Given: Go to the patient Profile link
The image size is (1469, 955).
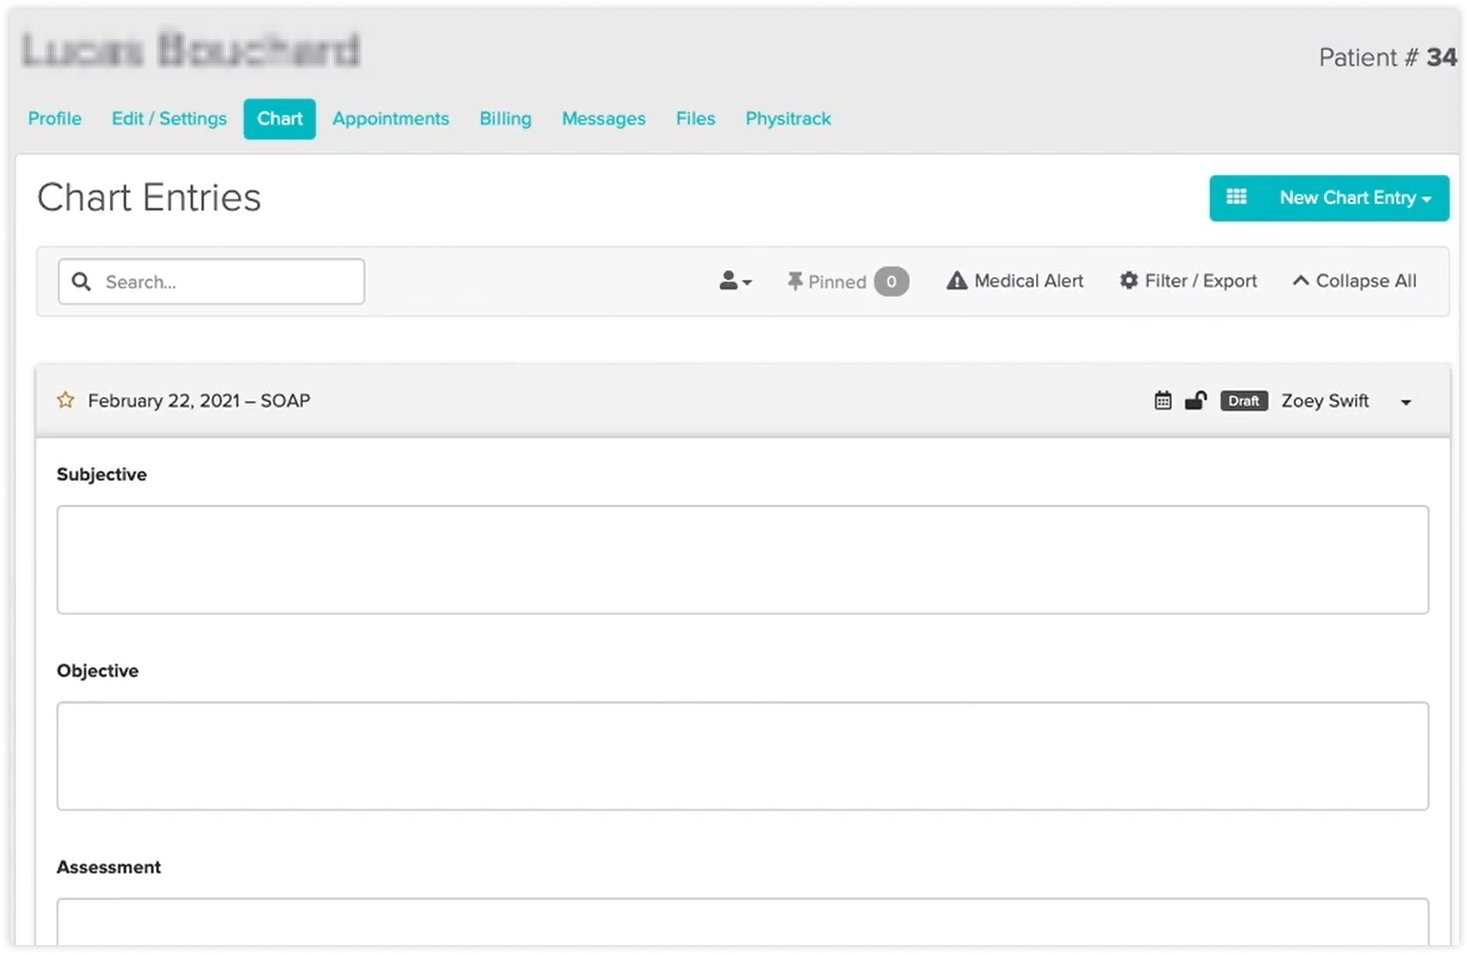Looking at the screenshot, I should (55, 118).
